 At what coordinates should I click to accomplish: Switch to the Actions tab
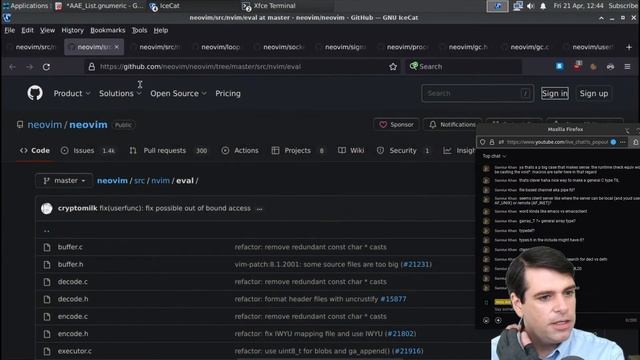pyautogui.click(x=240, y=151)
